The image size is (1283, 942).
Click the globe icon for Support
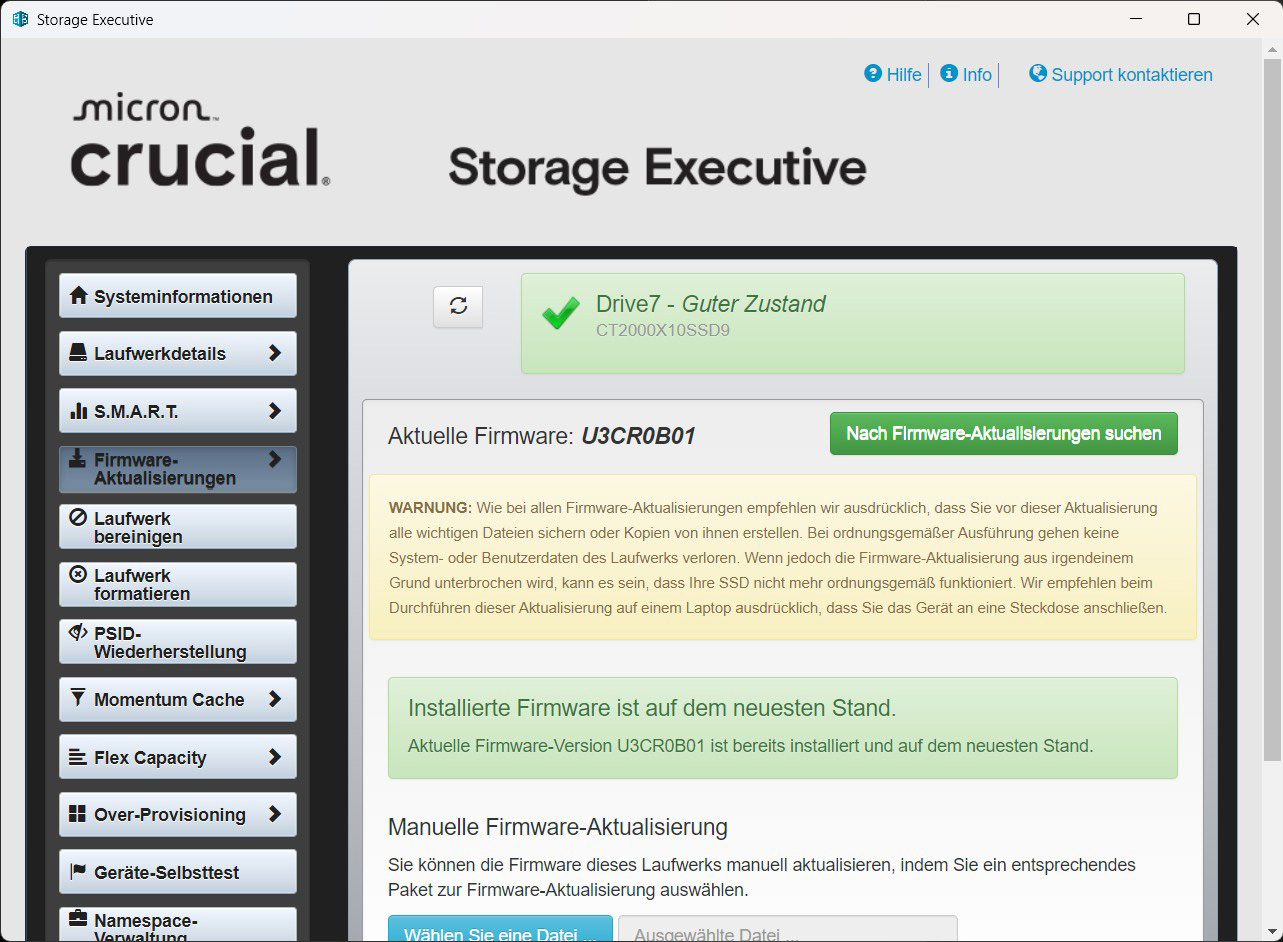click(x=1038, y=74)
